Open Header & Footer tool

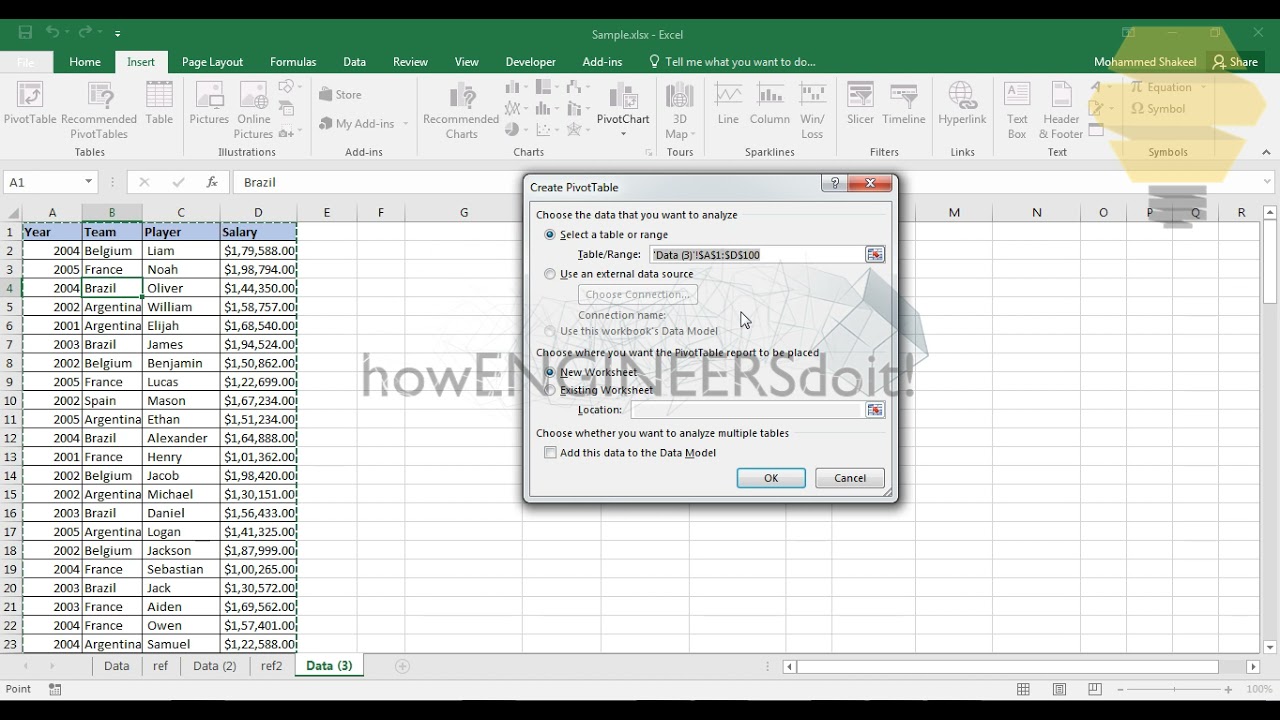(1061, 110)
